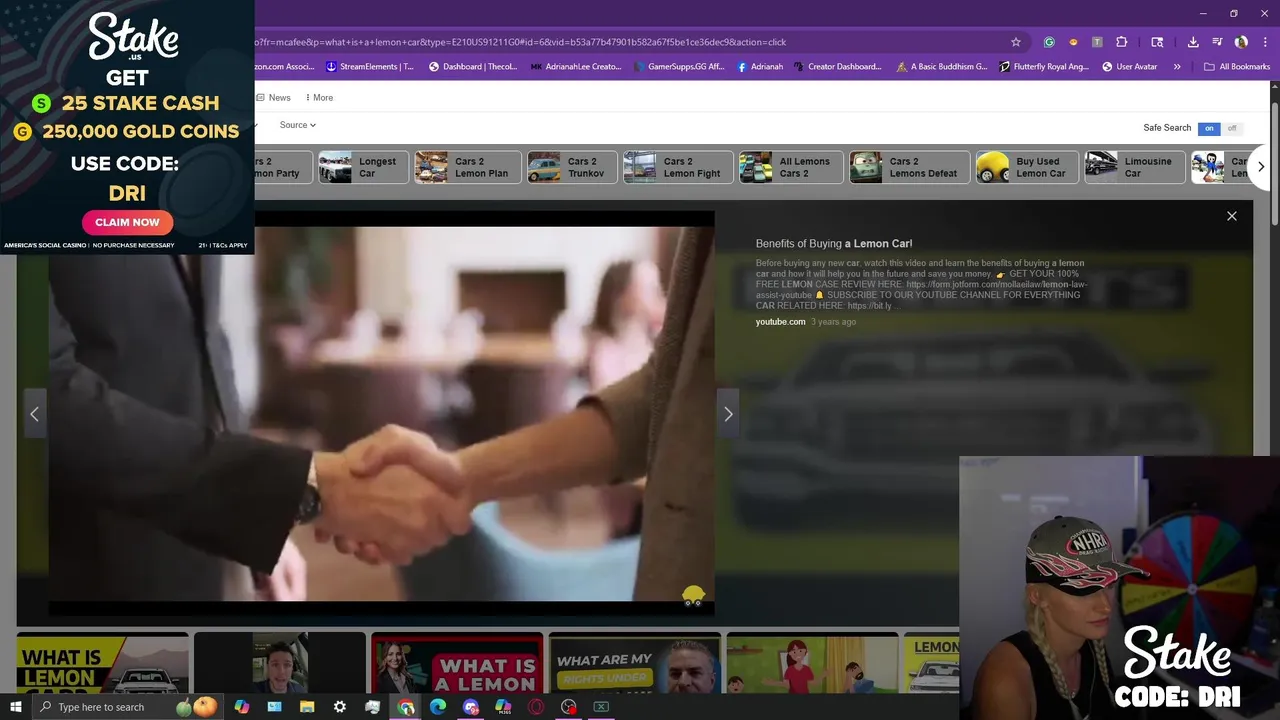
Task: Open the Adrianah Facebook bookmark
Action: coord(760,67)
